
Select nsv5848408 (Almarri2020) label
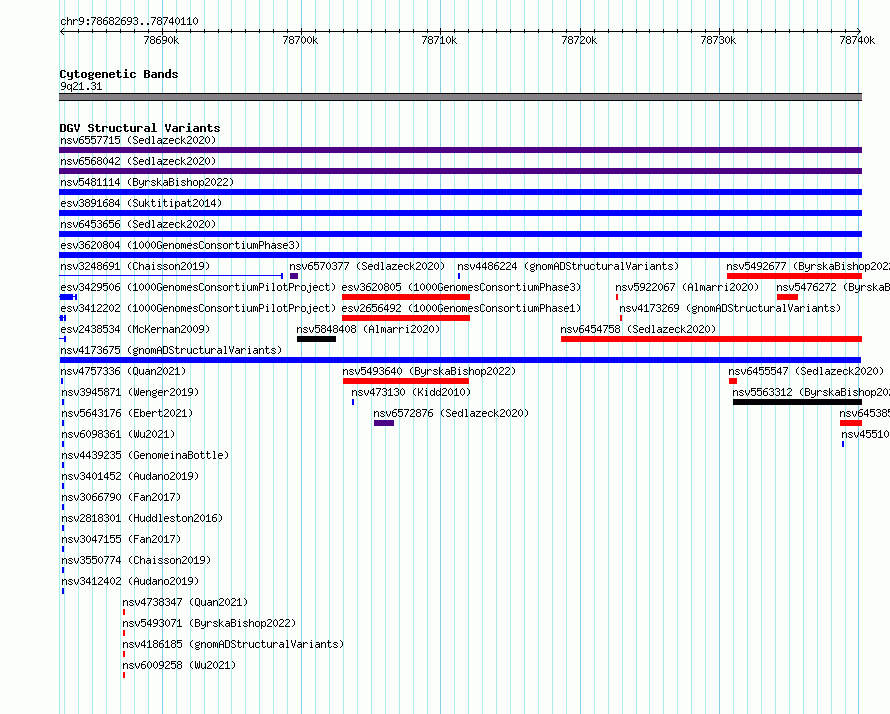point(368,329)
